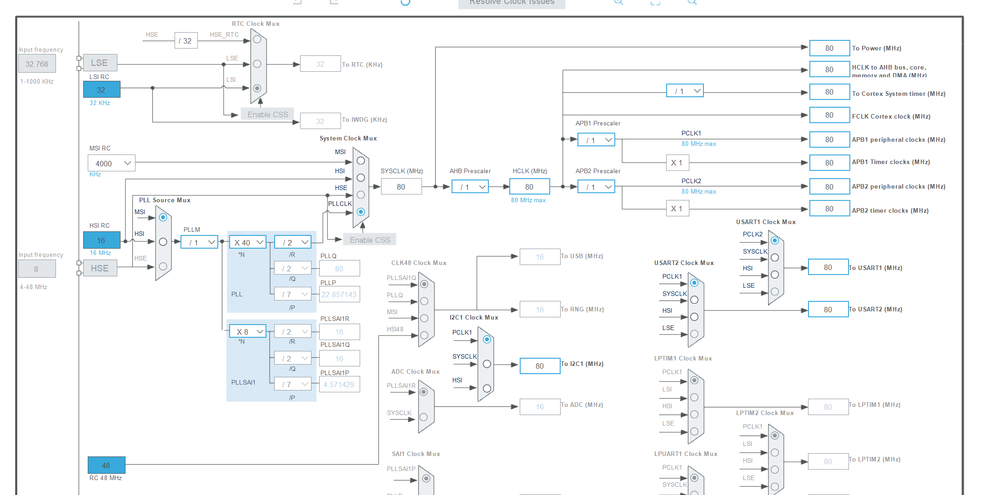Select MSI input of System Clock Mux
The height and width of the screenshot is (495, 999).
[361, 161]
